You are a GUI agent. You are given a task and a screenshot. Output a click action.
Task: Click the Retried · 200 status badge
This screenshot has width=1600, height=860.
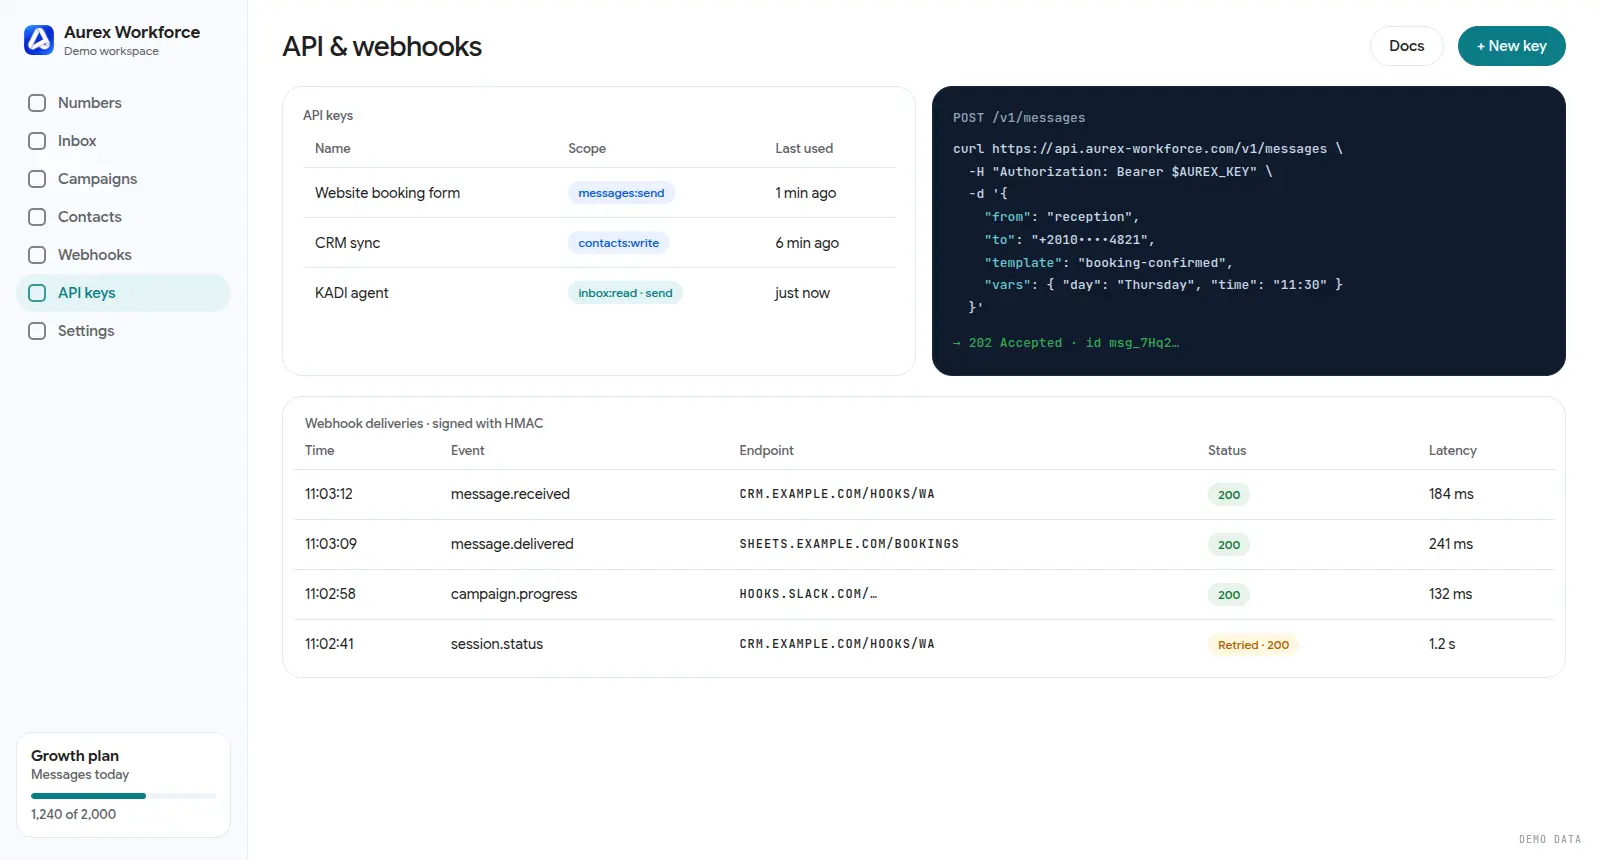point(1253,645)
